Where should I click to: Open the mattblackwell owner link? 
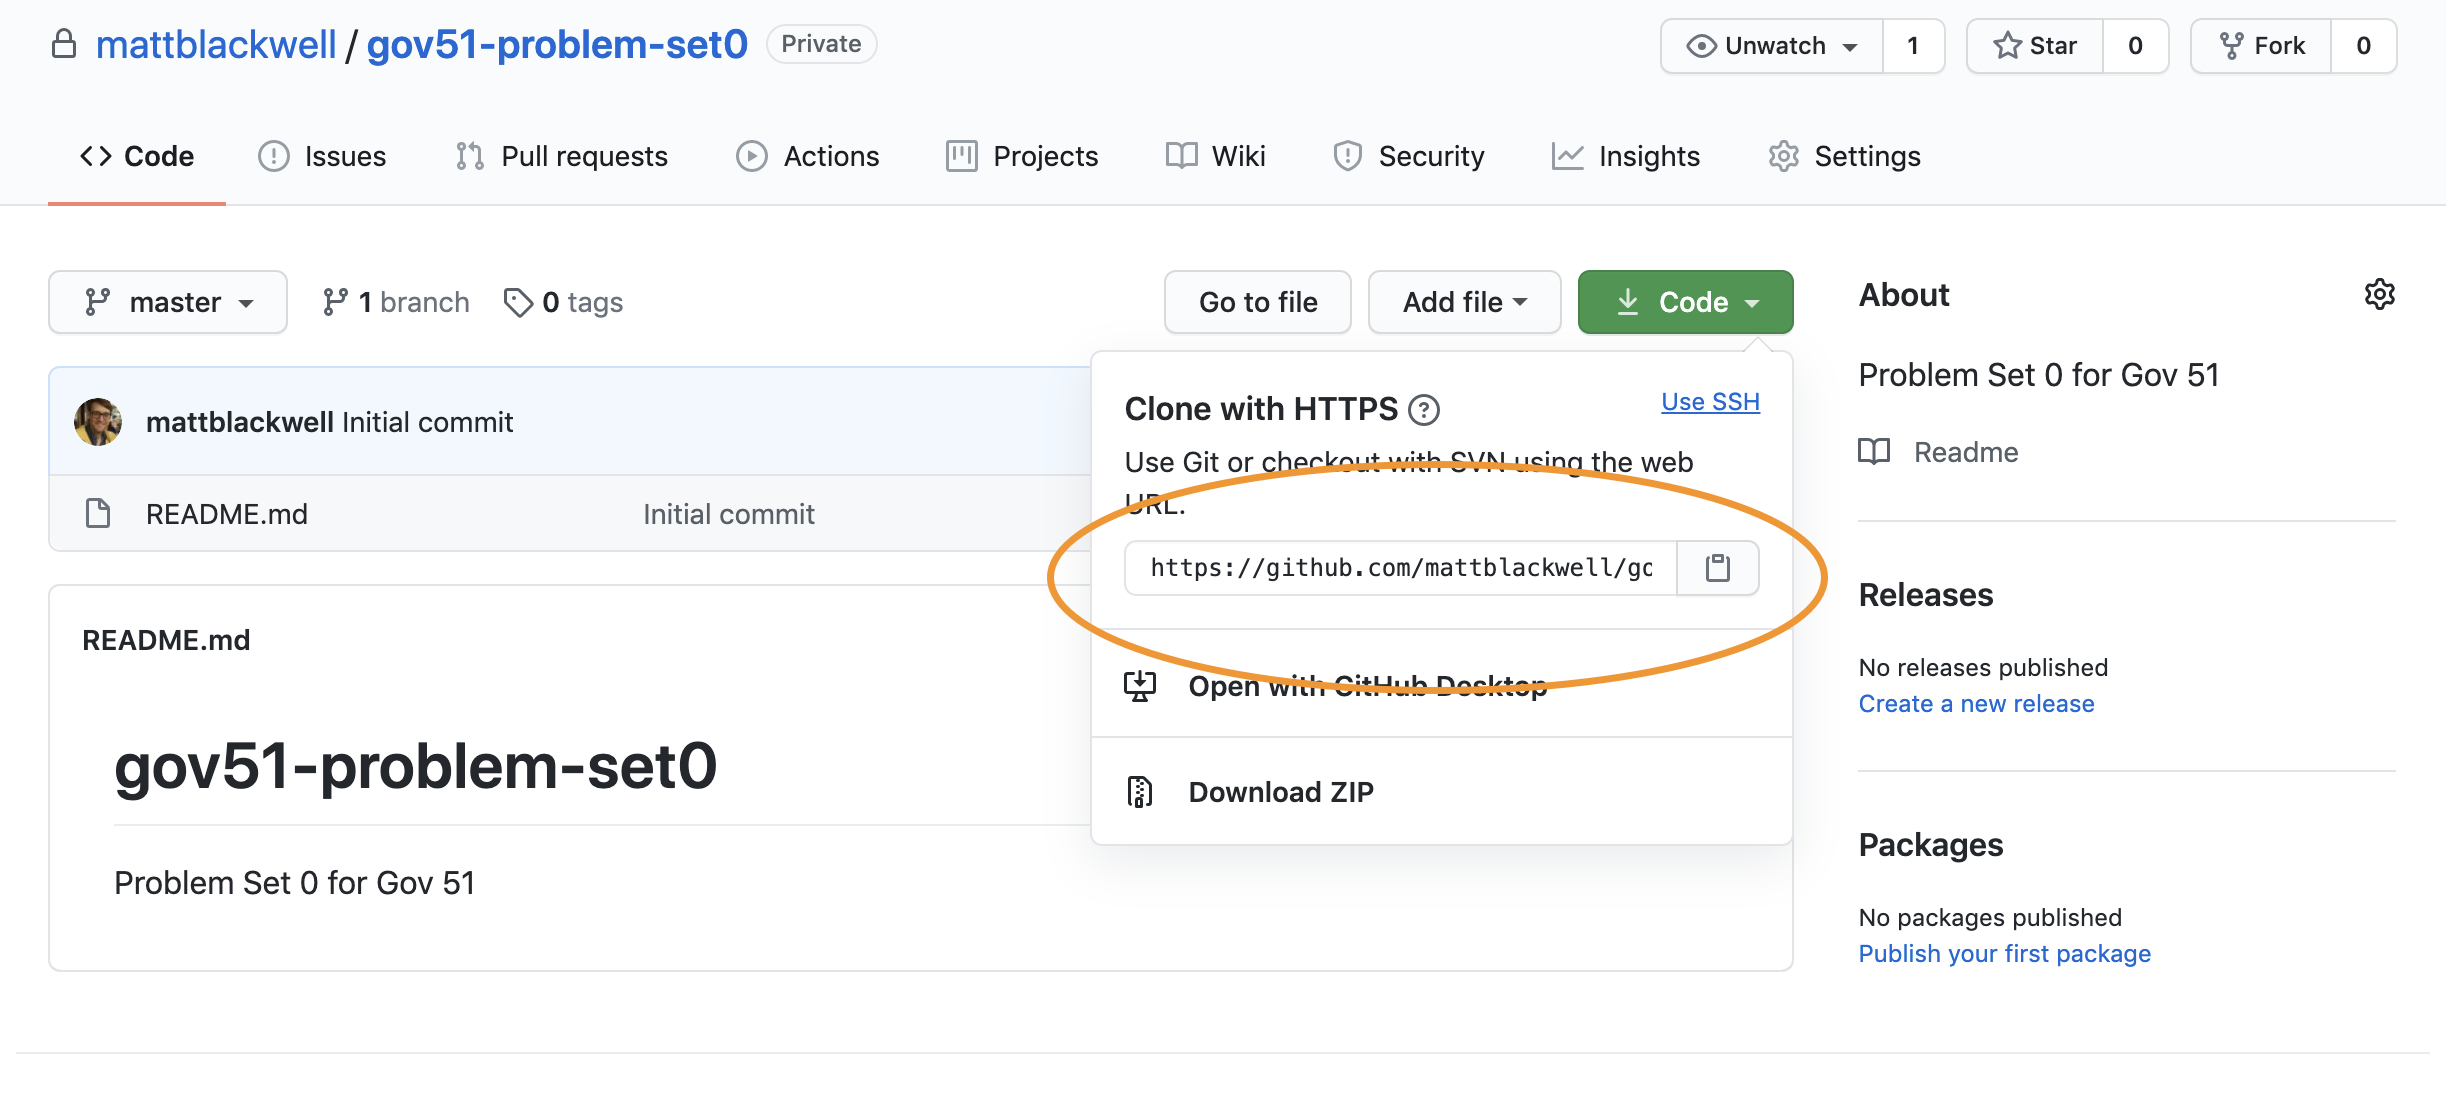[x=216, y=44]
